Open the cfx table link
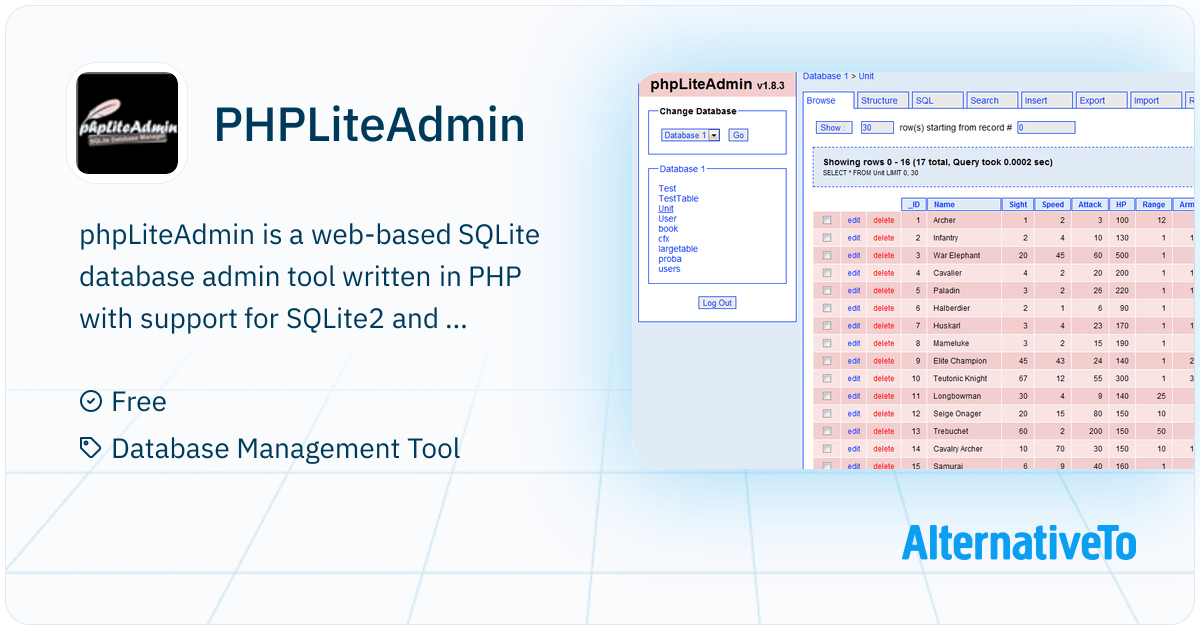The image size is (1200, 630). pos(664,239)
